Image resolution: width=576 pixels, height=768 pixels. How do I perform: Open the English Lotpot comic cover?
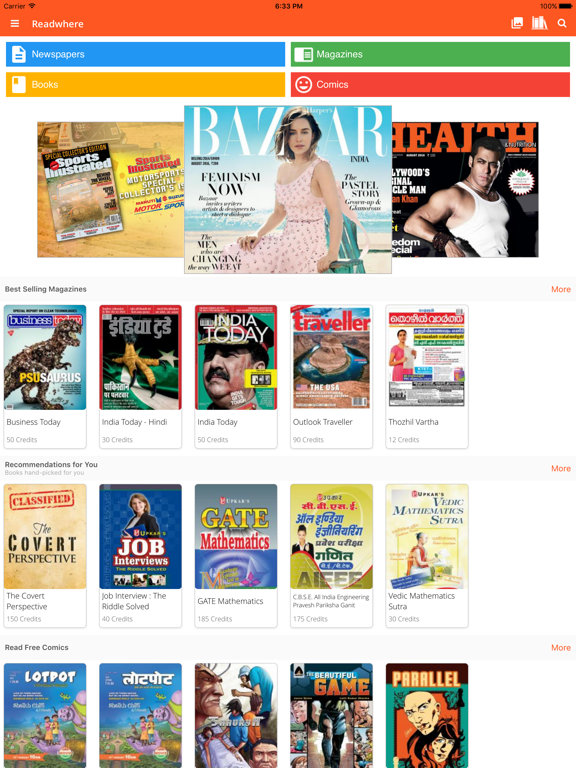tap(45, 716)
